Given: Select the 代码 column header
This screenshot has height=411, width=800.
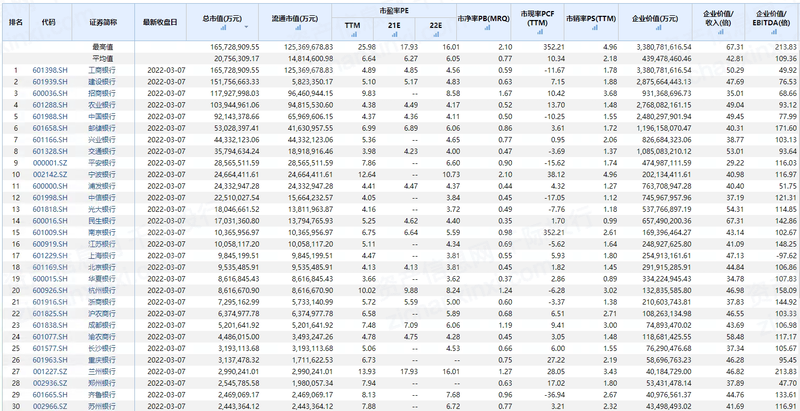Looking at the screenshot, I should pos(49,22).
